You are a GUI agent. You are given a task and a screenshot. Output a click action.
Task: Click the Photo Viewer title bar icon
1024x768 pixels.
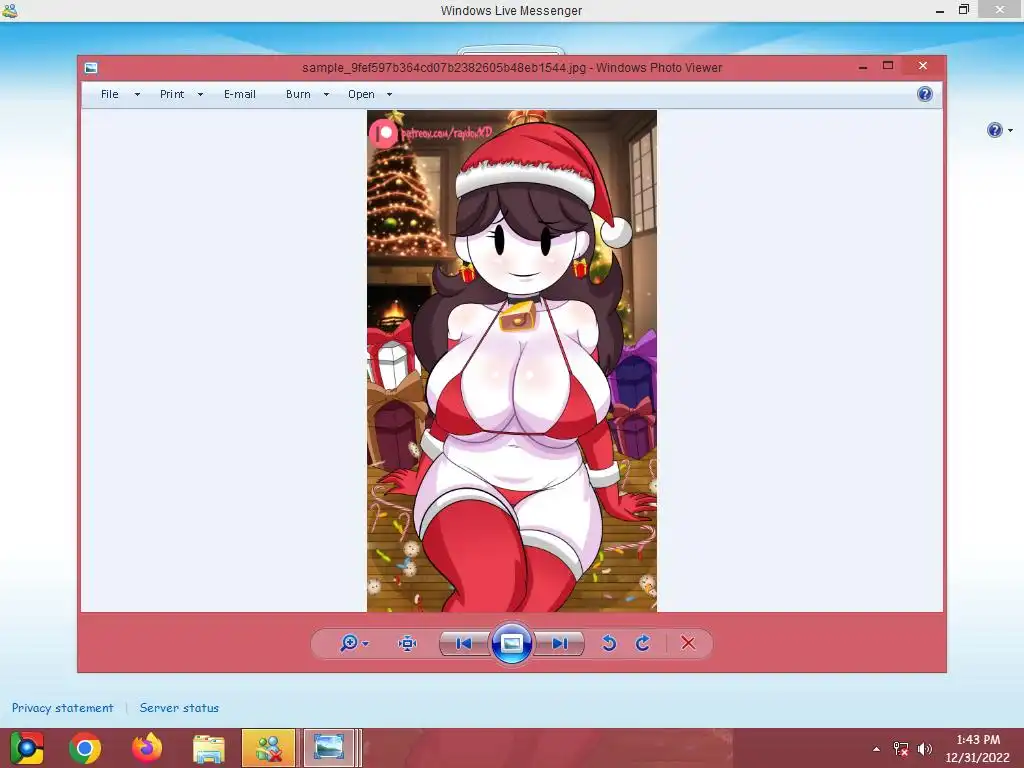(91, 67)
